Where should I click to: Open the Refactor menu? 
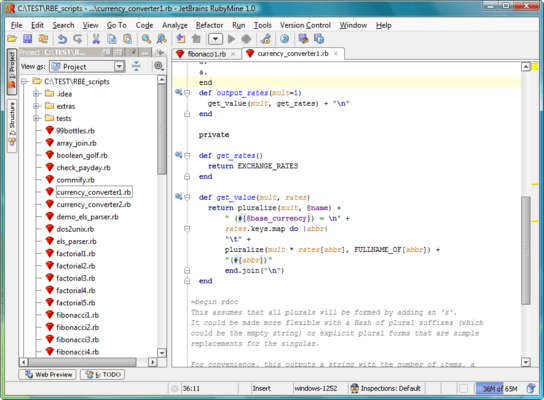209,25
